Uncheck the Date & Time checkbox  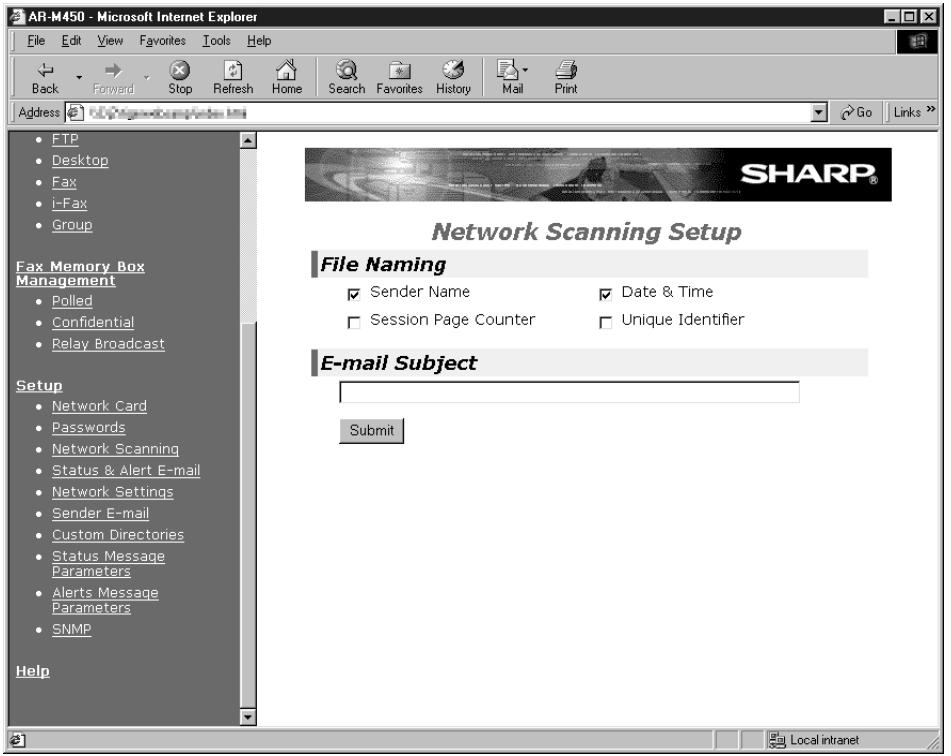coord(605,294)
